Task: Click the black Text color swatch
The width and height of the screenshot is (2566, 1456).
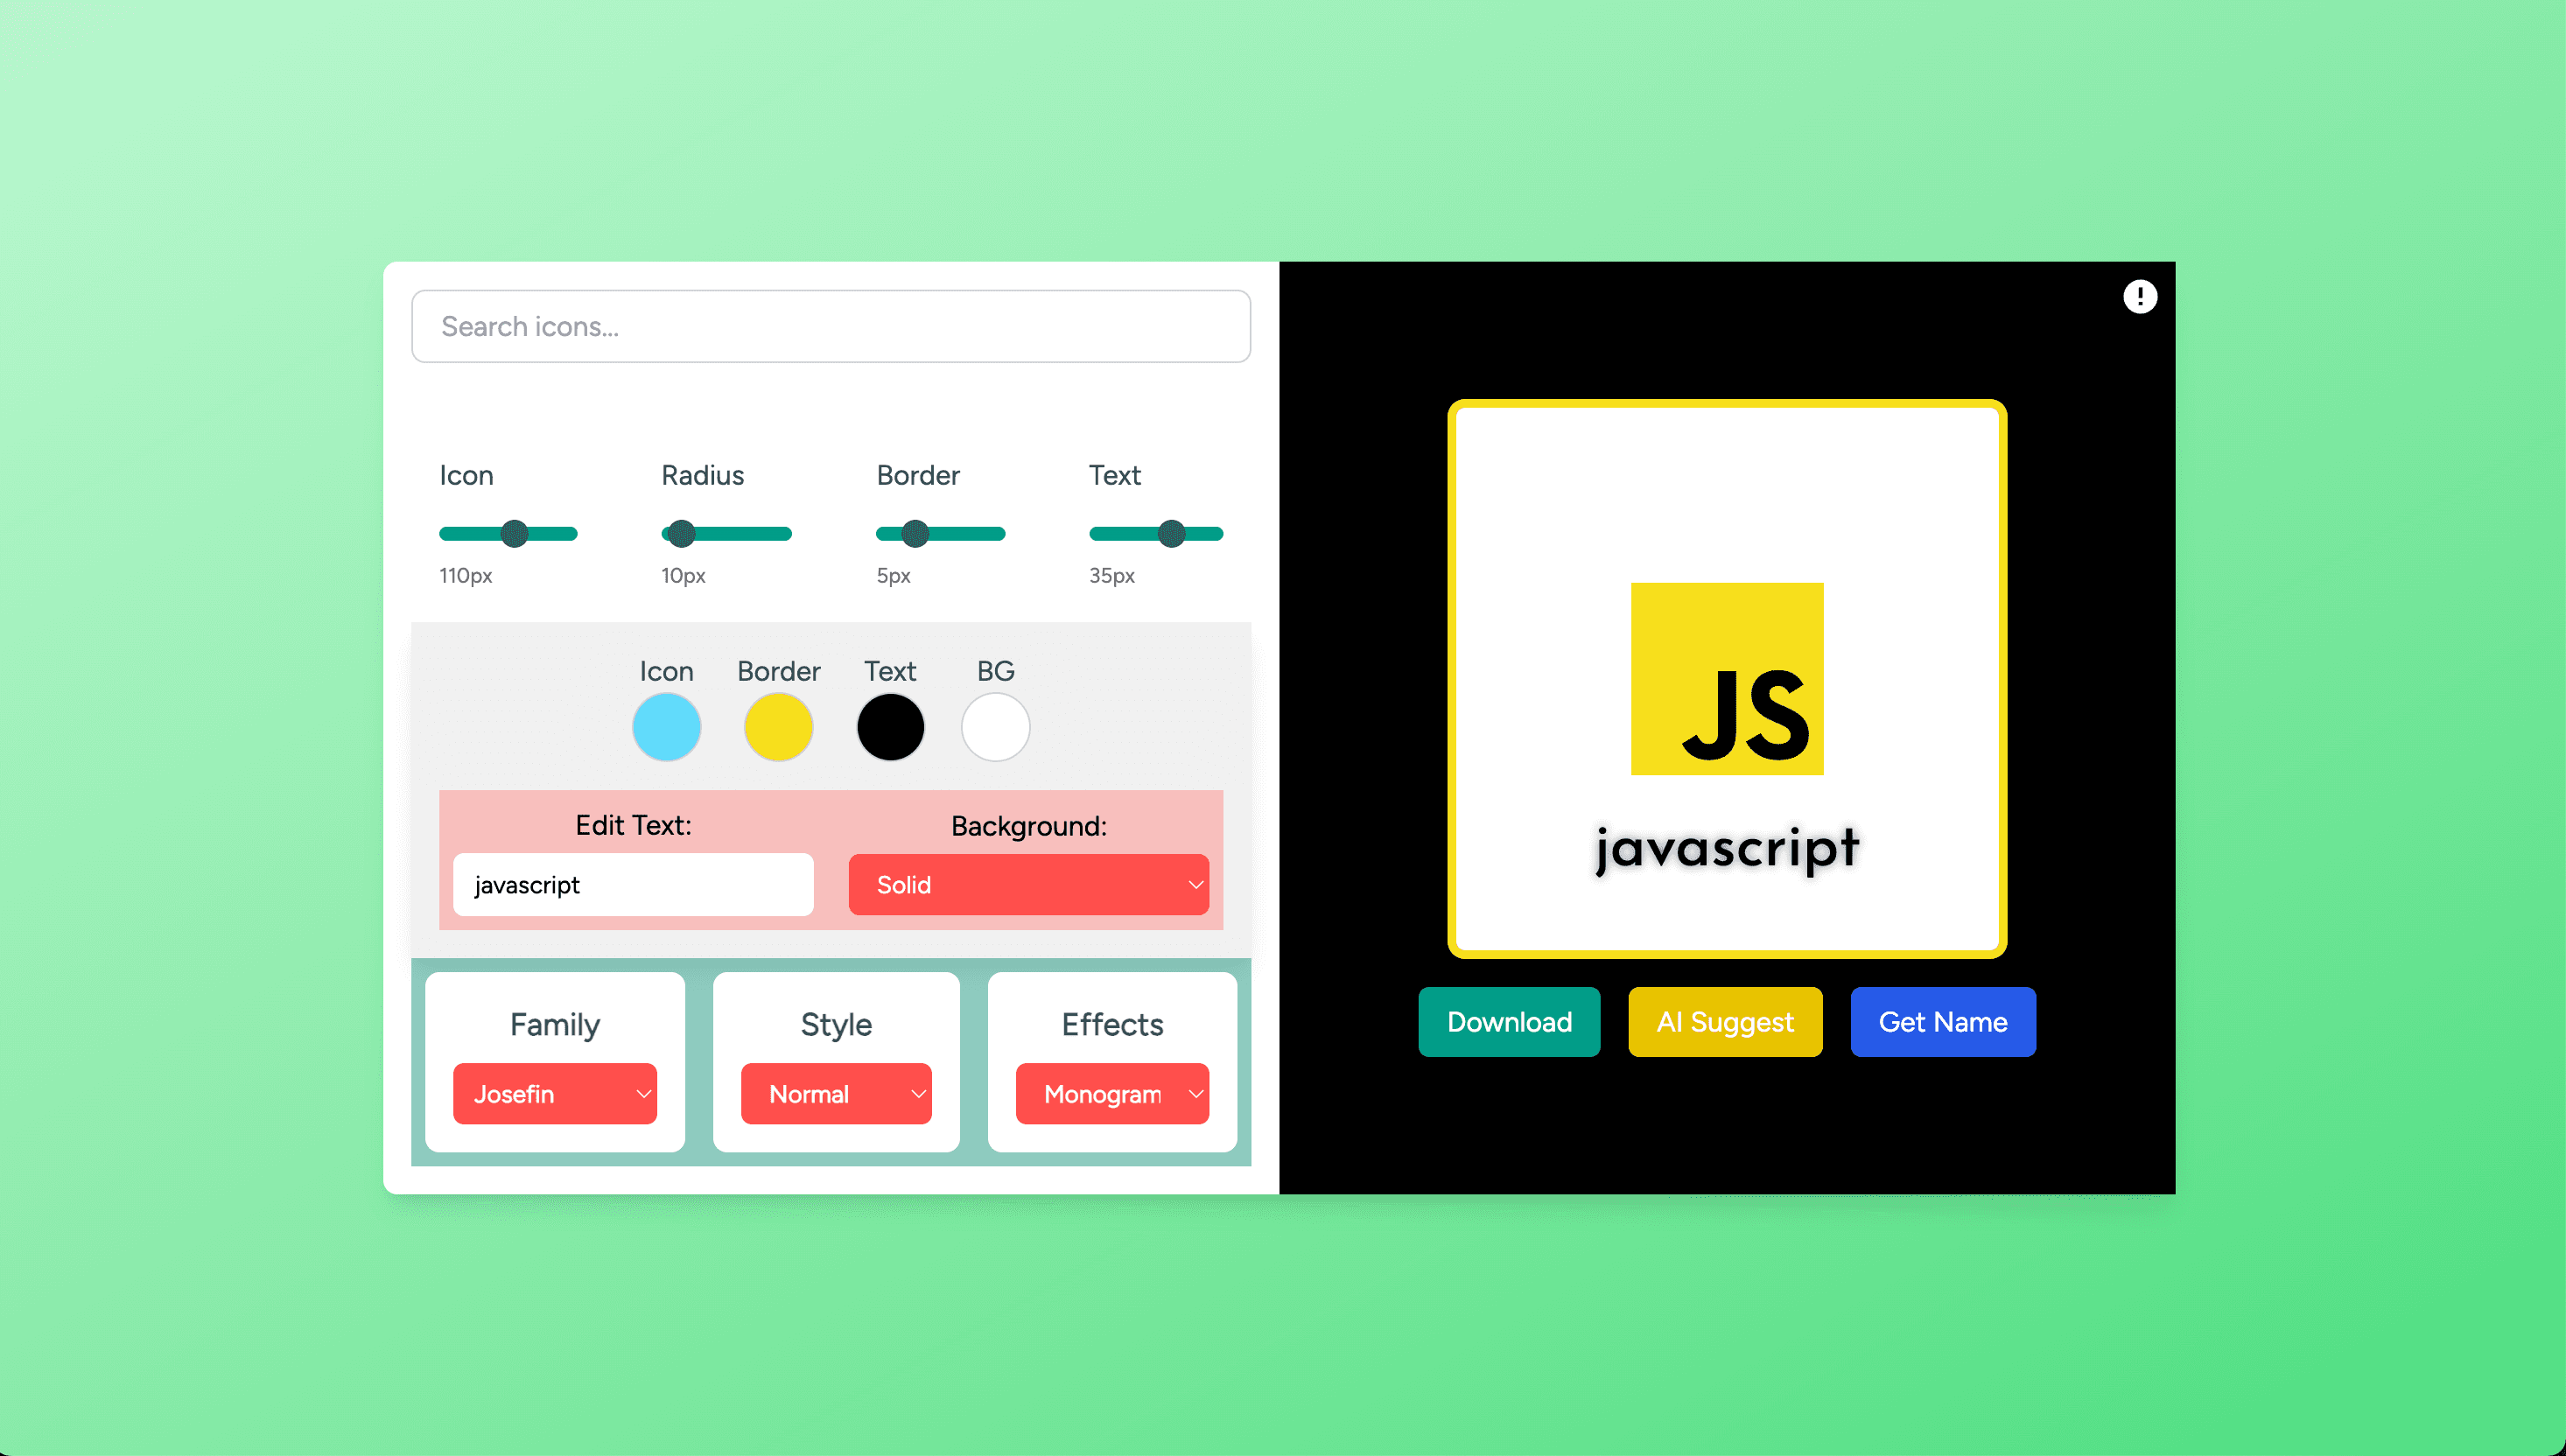Action: pos(888,724)
